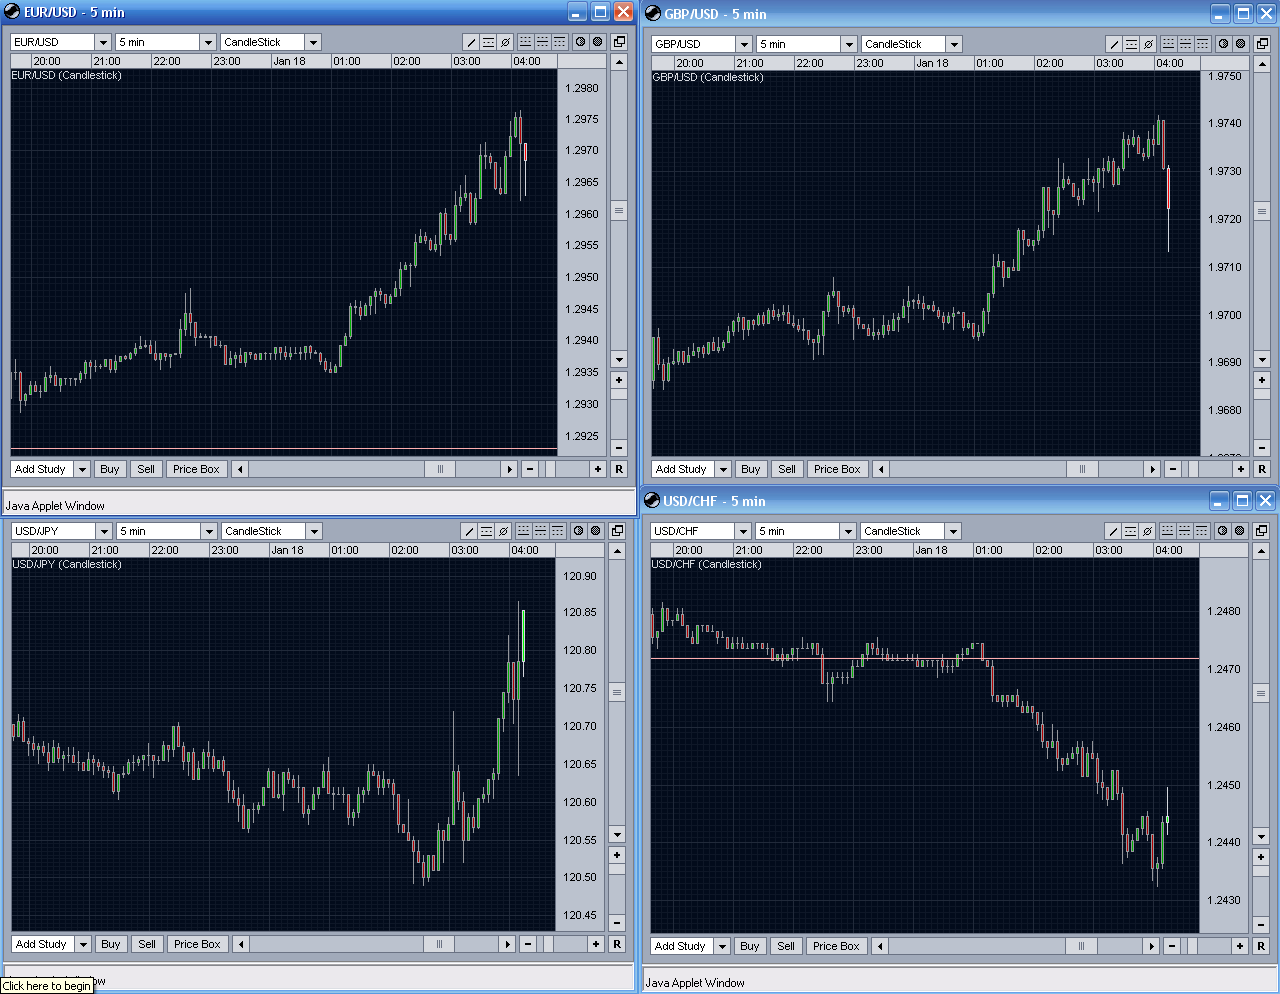The height and width of the screenshot is (994, 1280).
Task: Select the half-shaded circle theme icon on GBP/USD
Action: 1222,42
